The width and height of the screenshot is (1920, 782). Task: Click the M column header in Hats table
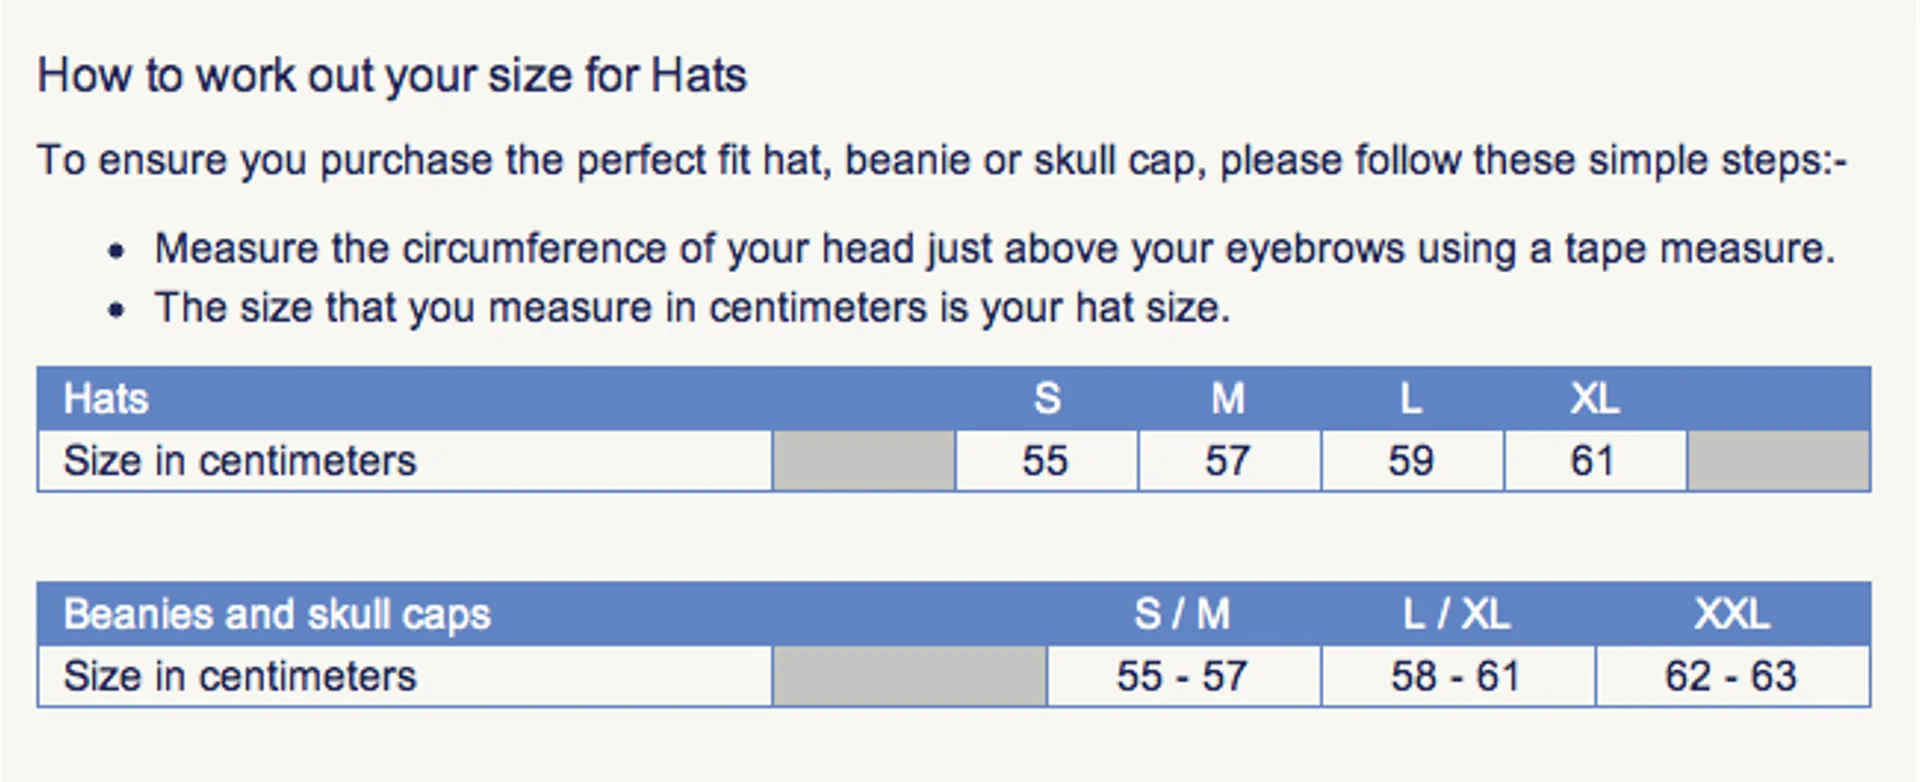click(x=1228, y=399)
